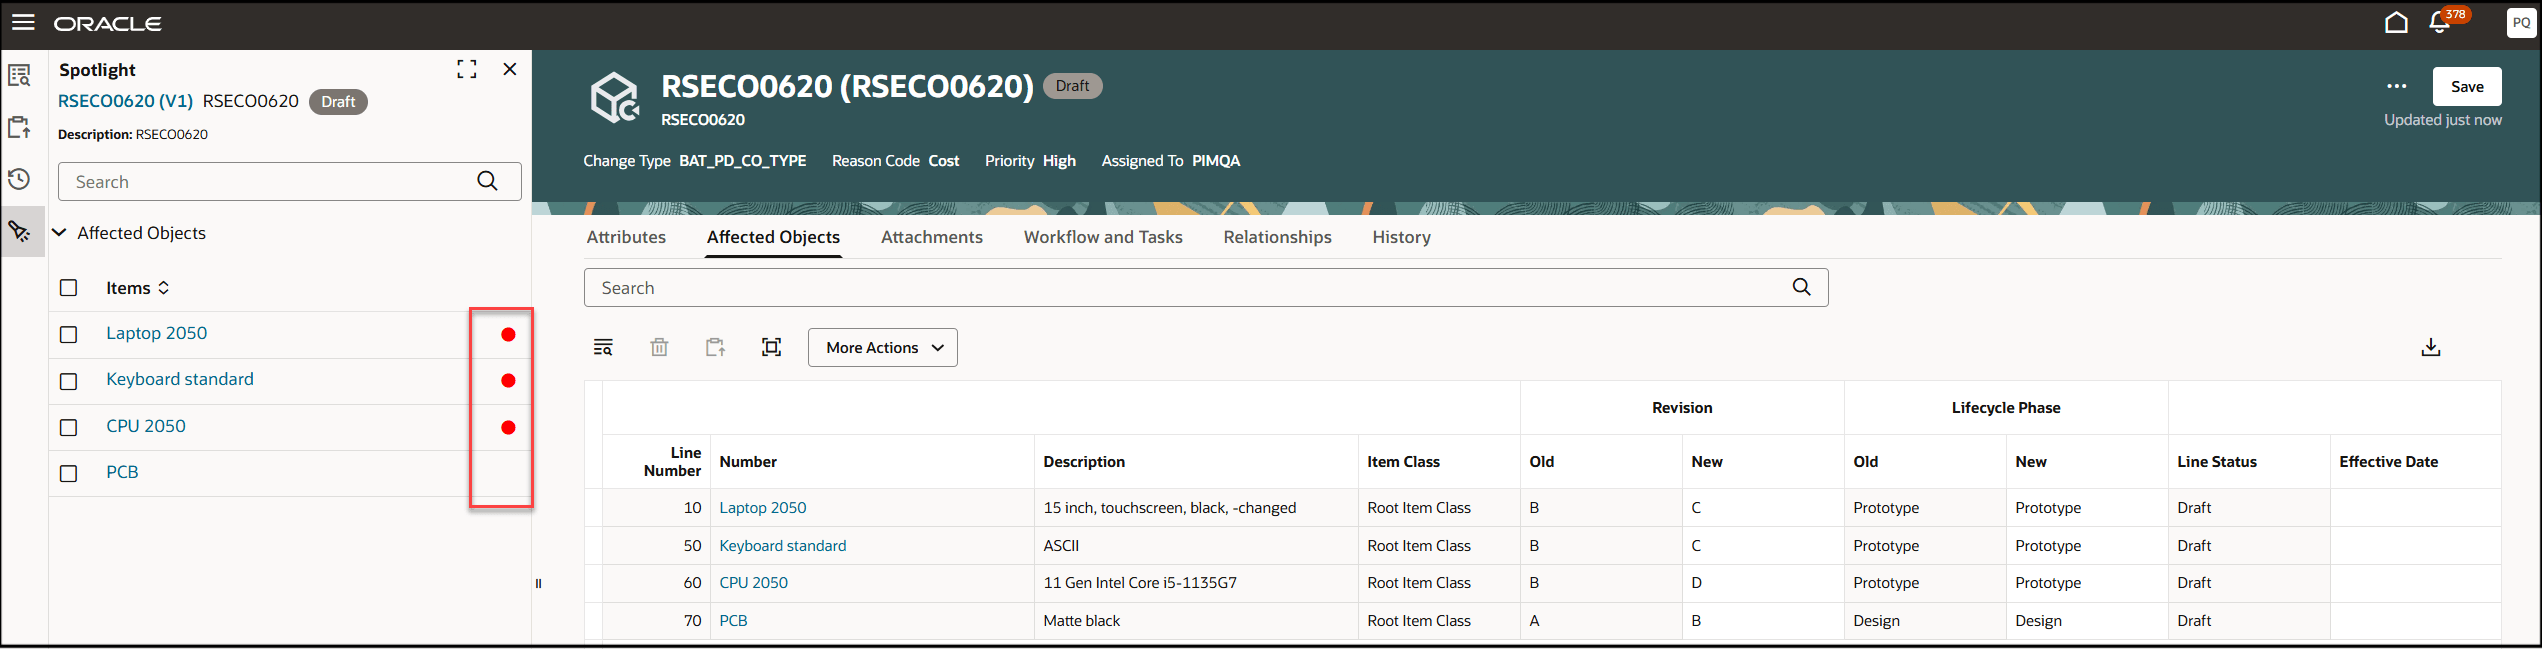Check the CPU 2050 checkbox

(x=69, y=427)
